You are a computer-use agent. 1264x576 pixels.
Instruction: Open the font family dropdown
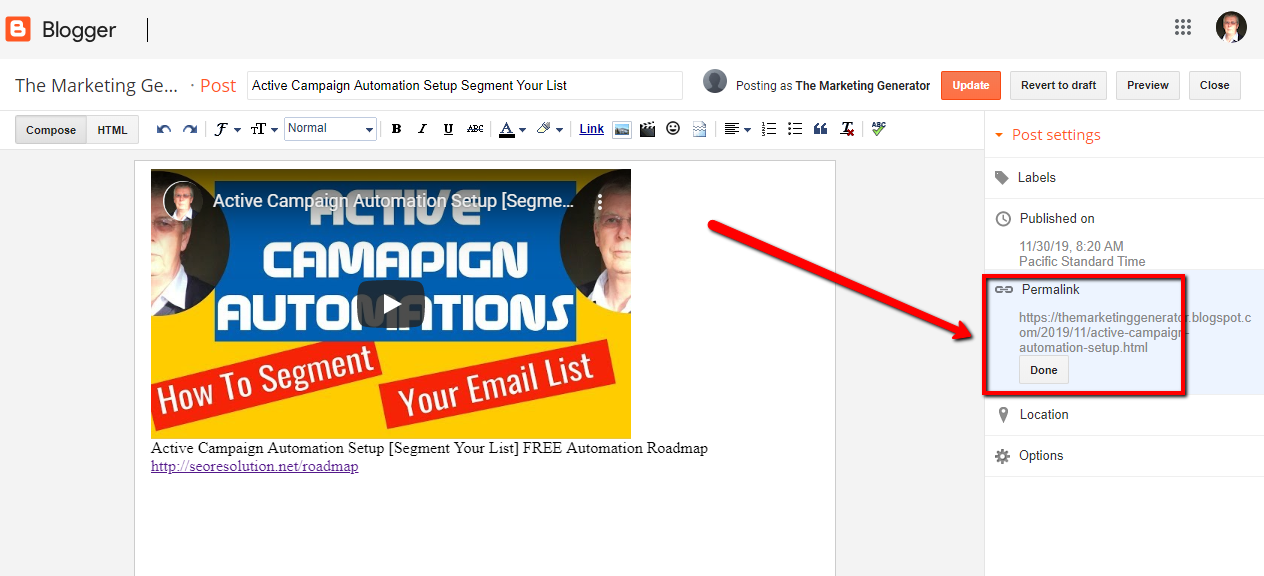pyautogui.click(x=227, y=129)
